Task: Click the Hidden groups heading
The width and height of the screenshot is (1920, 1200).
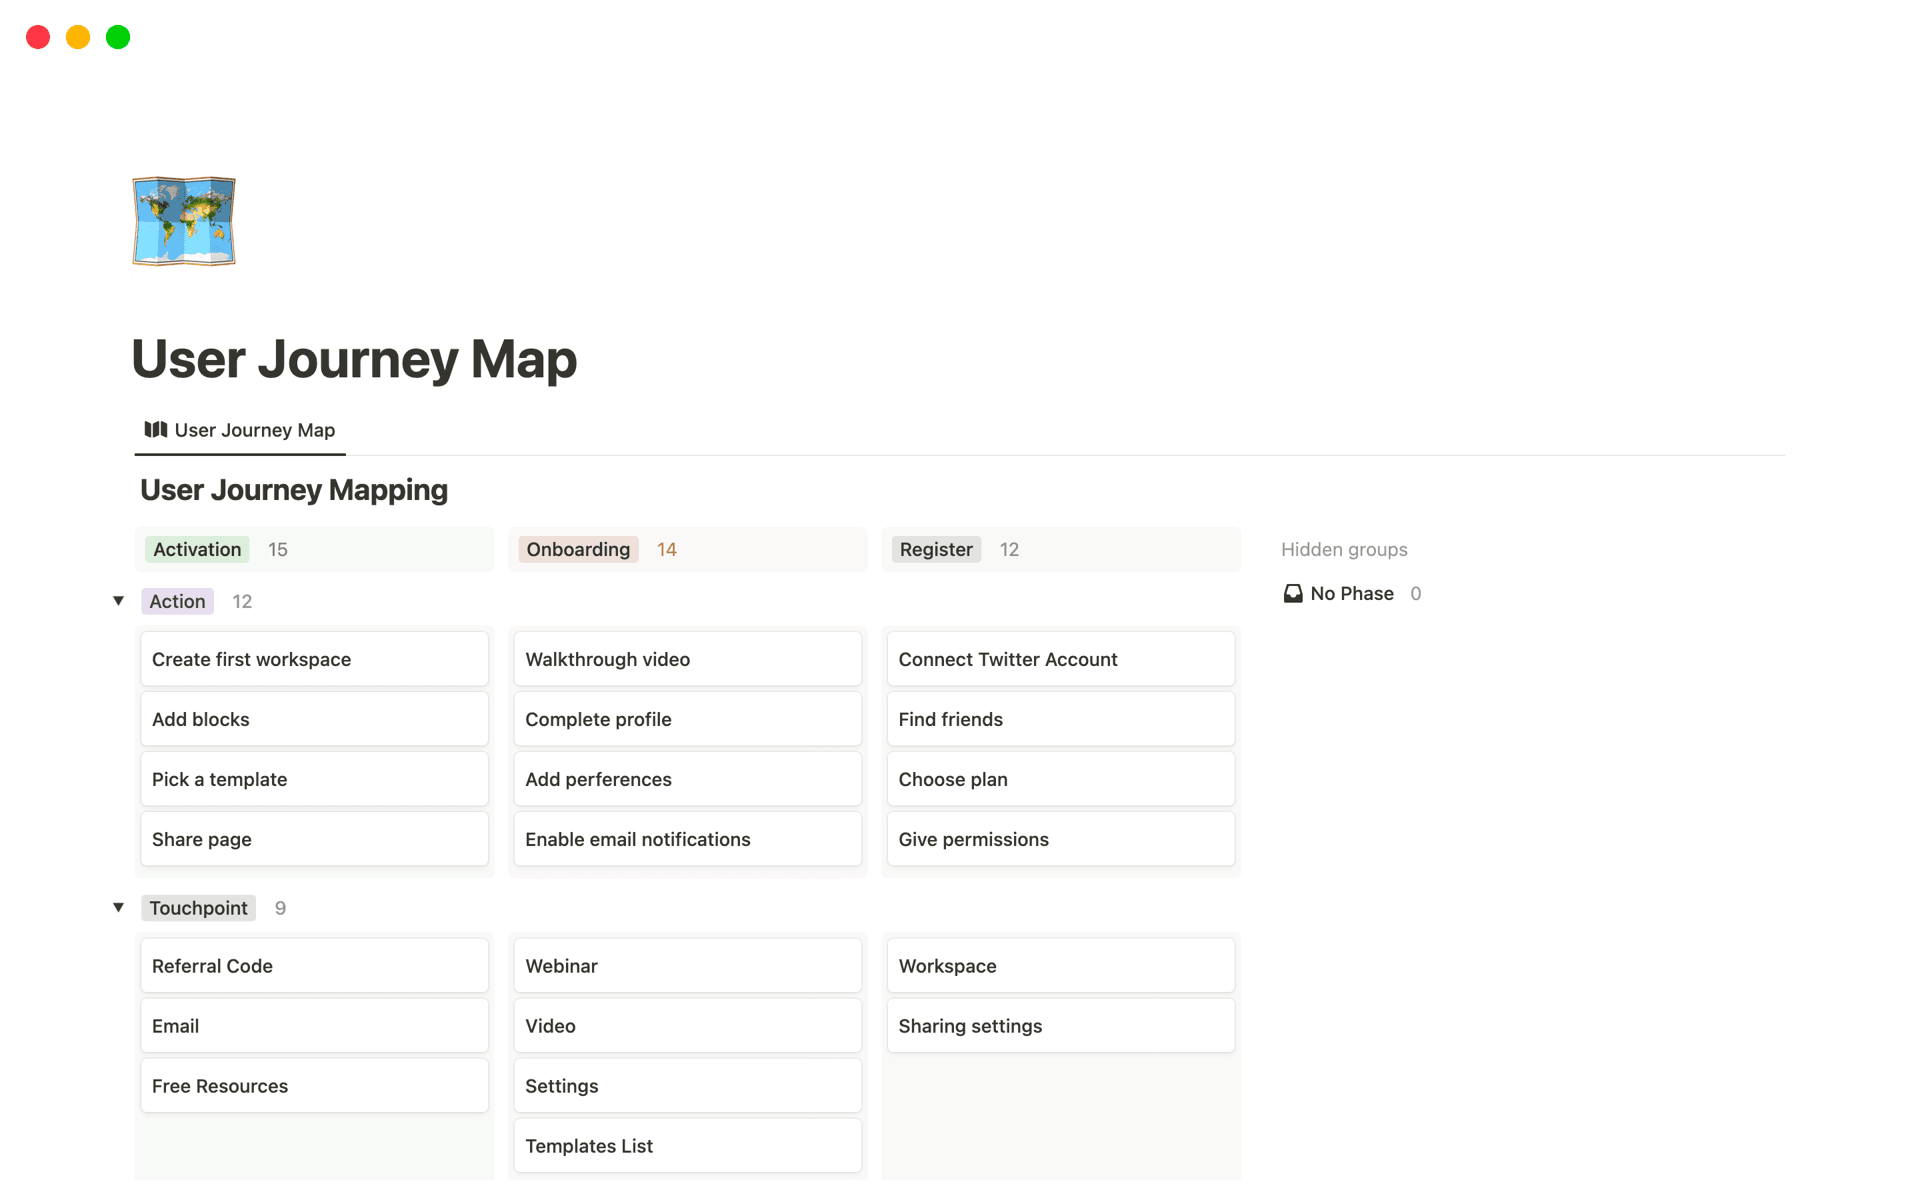Action: coord(1344,549)
